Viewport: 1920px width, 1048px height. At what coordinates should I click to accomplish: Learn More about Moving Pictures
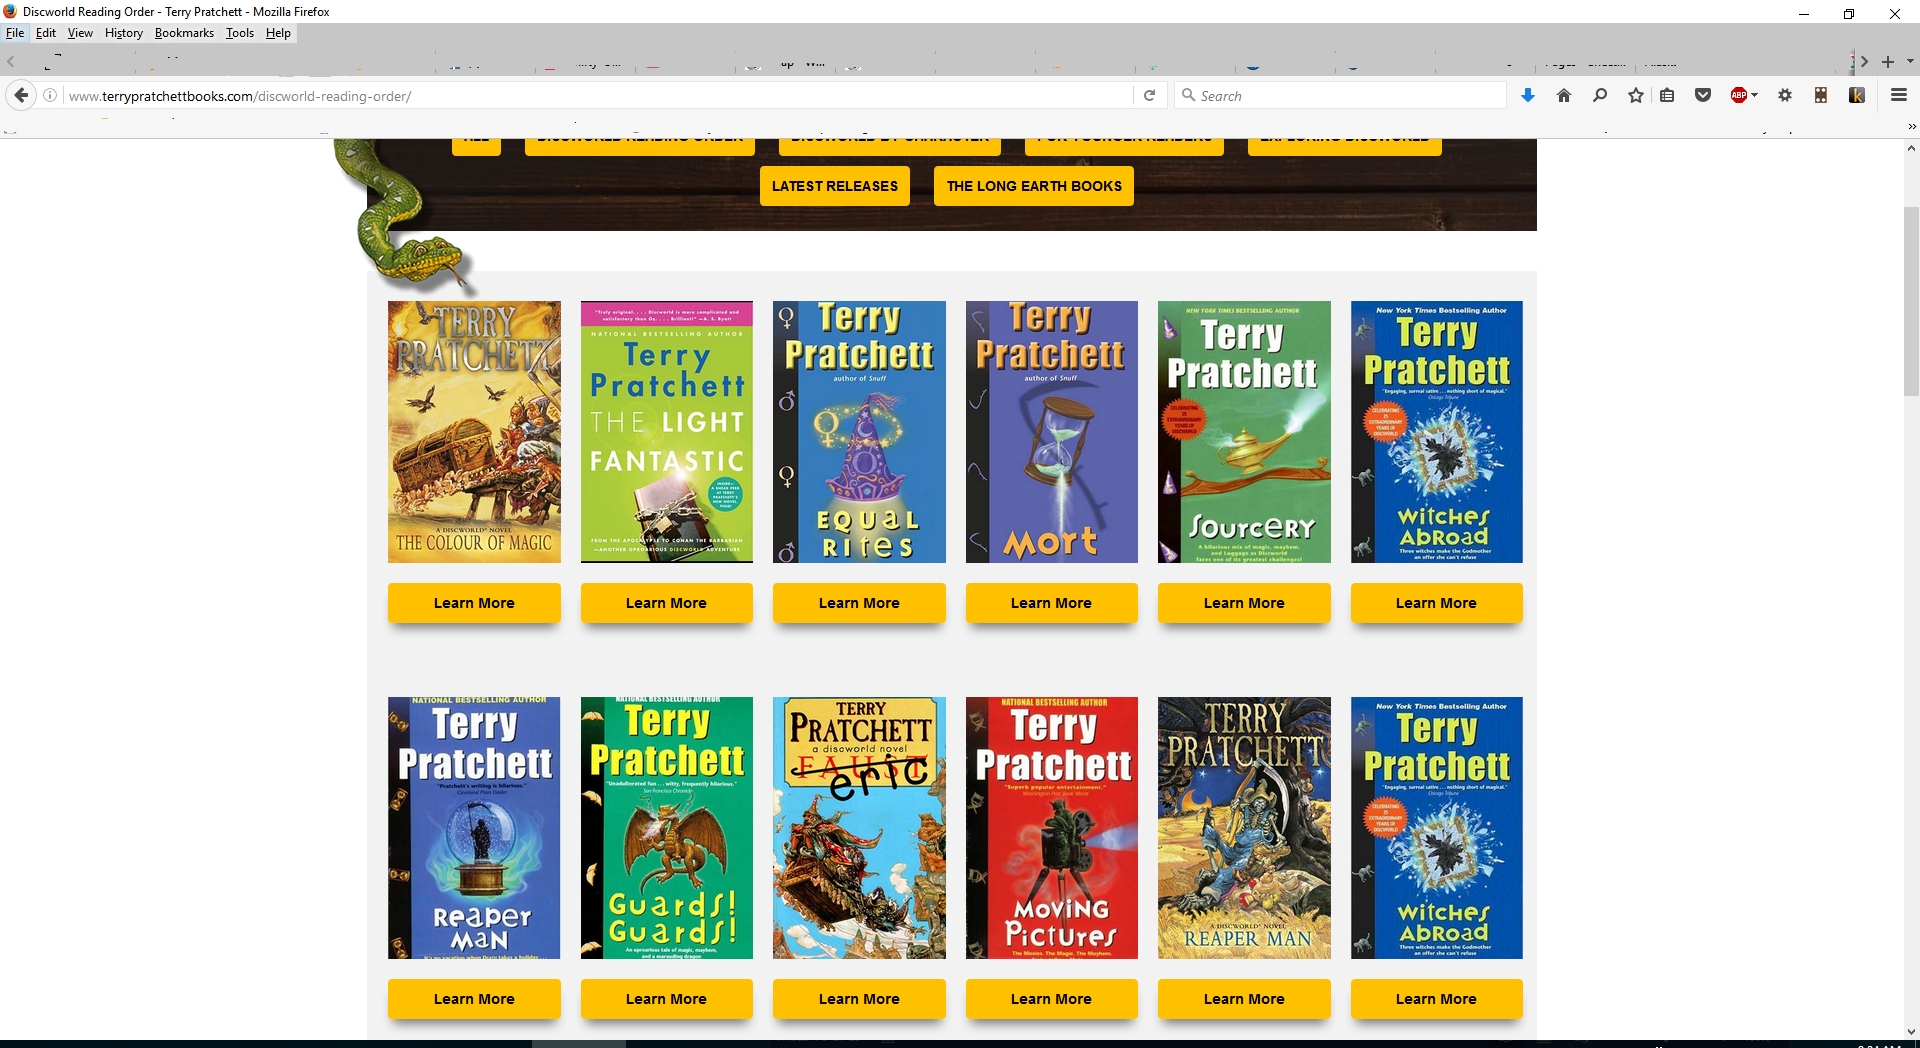(x=1051, y=999)
